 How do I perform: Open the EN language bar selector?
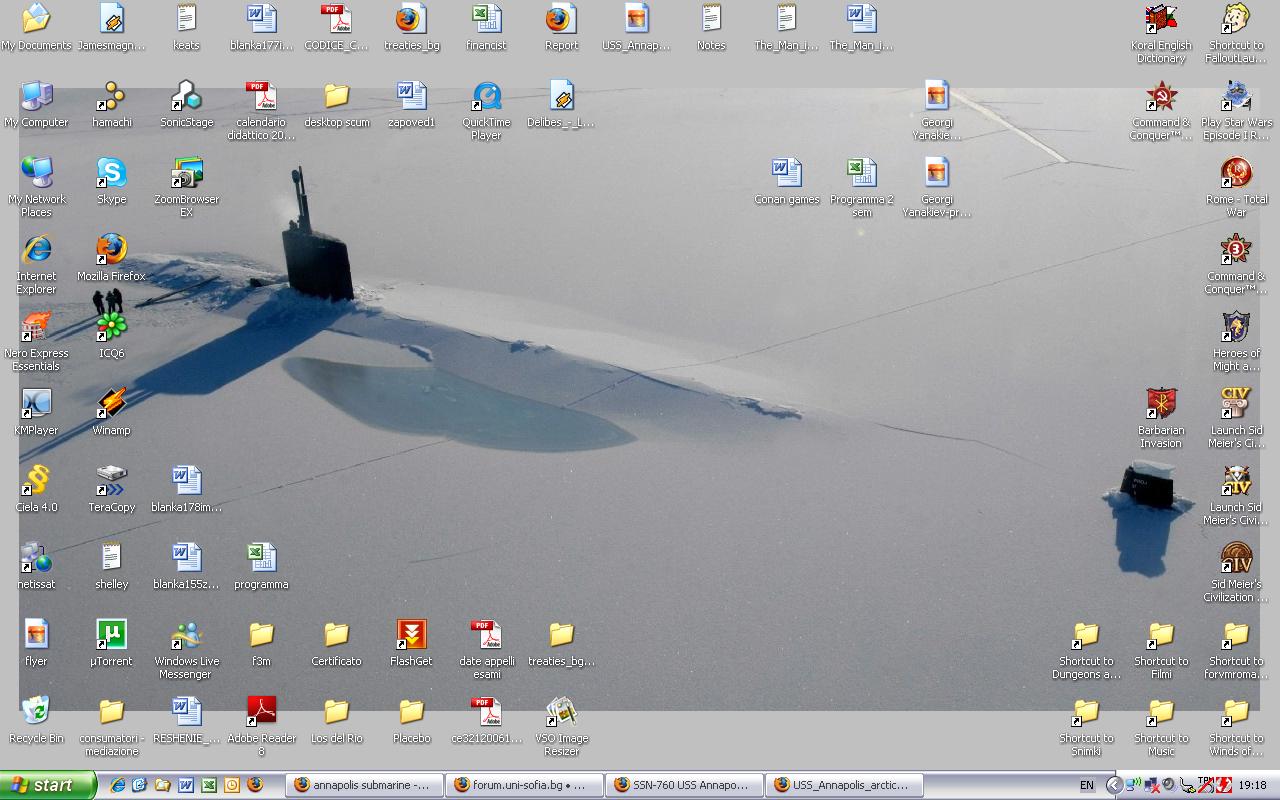coord(1086,785)
